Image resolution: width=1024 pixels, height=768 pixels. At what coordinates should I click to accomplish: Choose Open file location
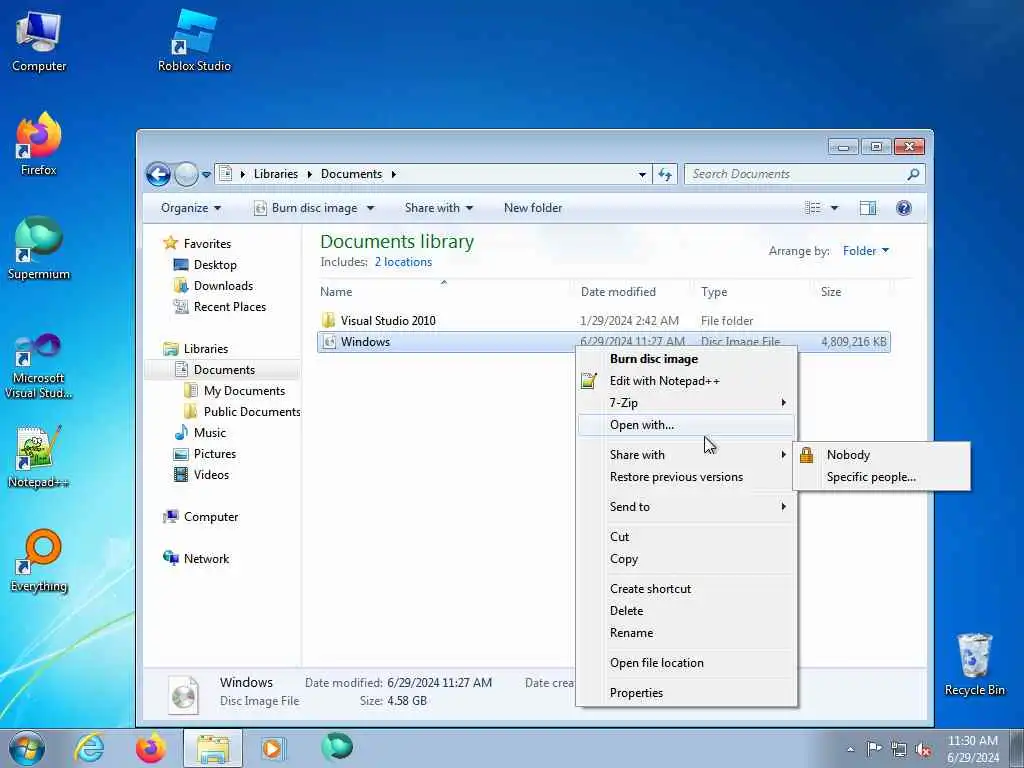click(686, 663)
